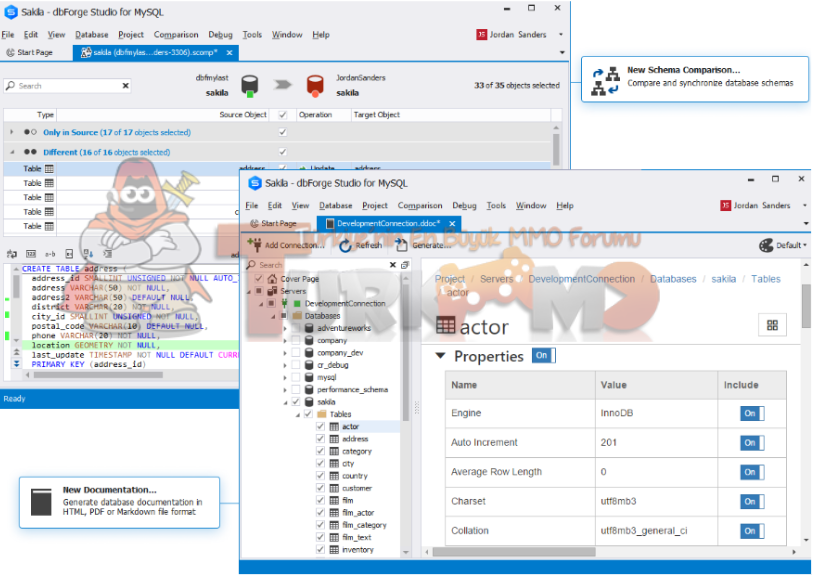813x576 pixels.
Task: Click the folder icon beside Tables in the tree
Action: tap(321, 414)
